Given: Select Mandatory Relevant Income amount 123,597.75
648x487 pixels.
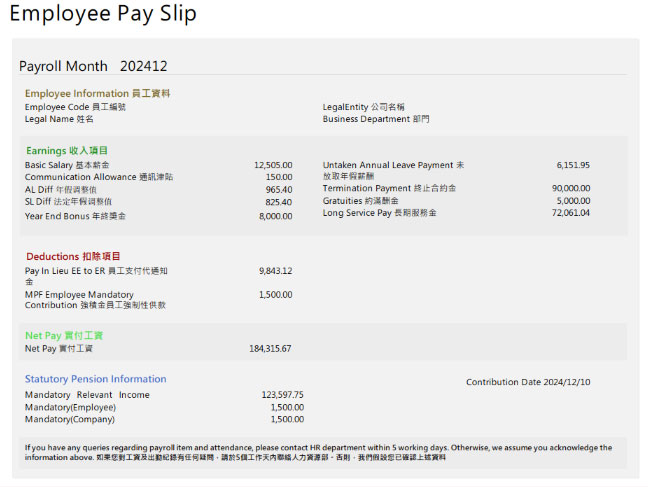Looking at the screenshot, I should click(283, 395).
